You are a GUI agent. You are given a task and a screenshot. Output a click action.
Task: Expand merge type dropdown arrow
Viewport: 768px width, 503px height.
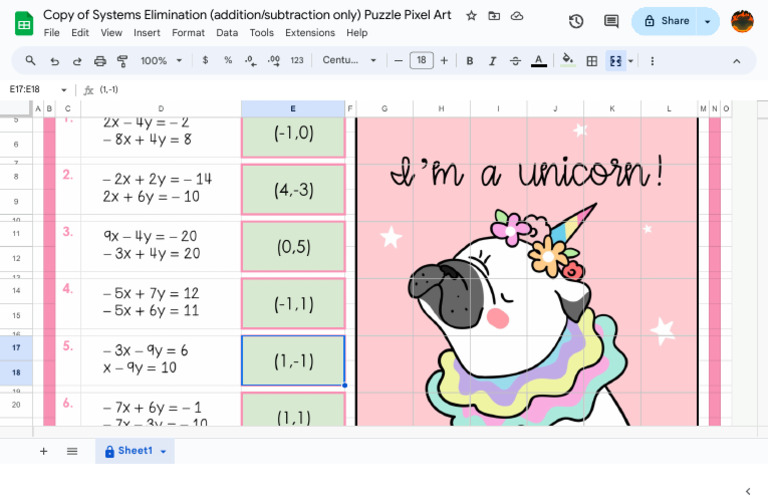pyautogui.click(x=630, y=61)
